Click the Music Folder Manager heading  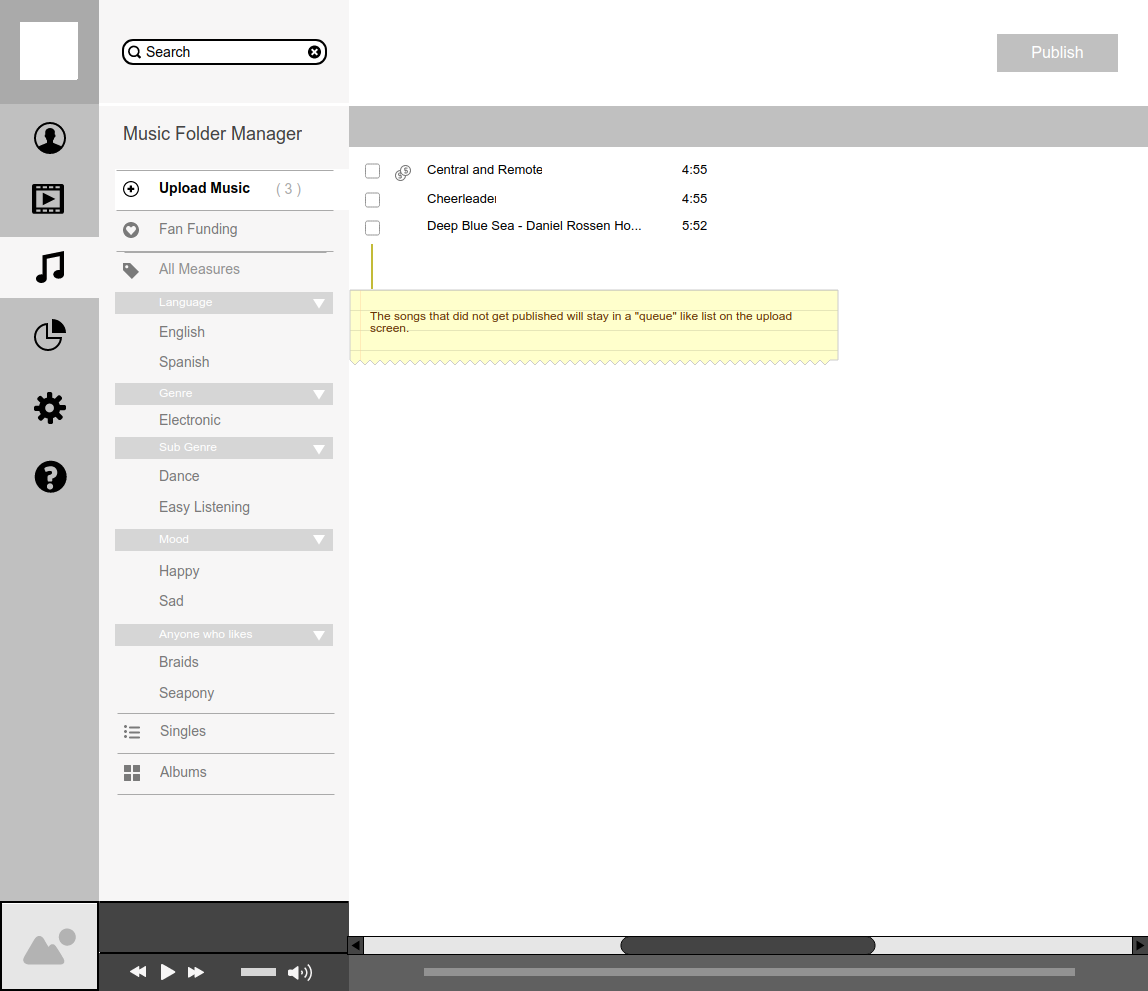click(212, 134)
